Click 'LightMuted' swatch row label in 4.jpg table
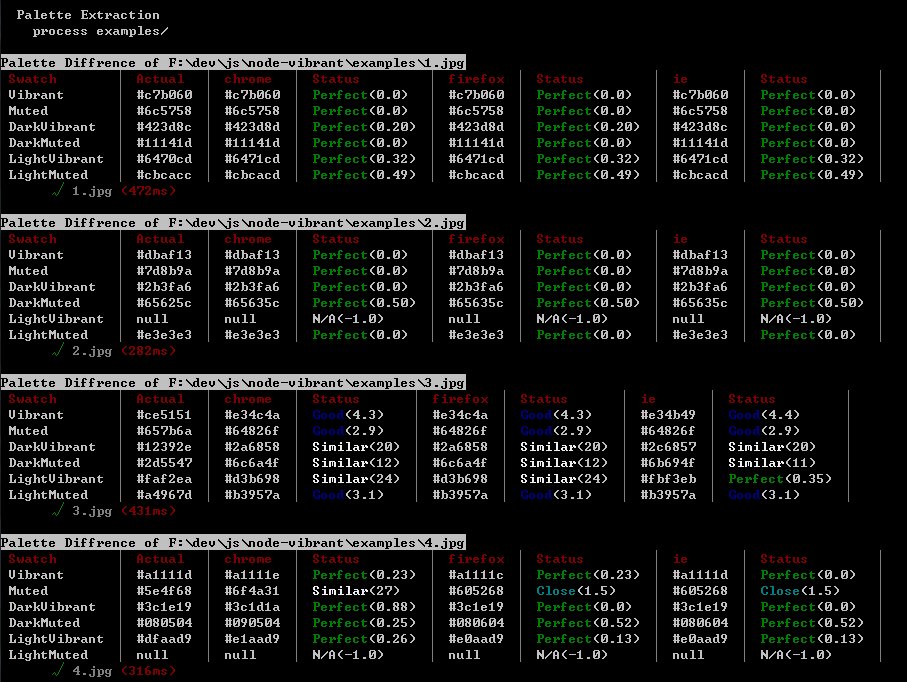Viewport: 907px width, 682px height. pos(48,655)
